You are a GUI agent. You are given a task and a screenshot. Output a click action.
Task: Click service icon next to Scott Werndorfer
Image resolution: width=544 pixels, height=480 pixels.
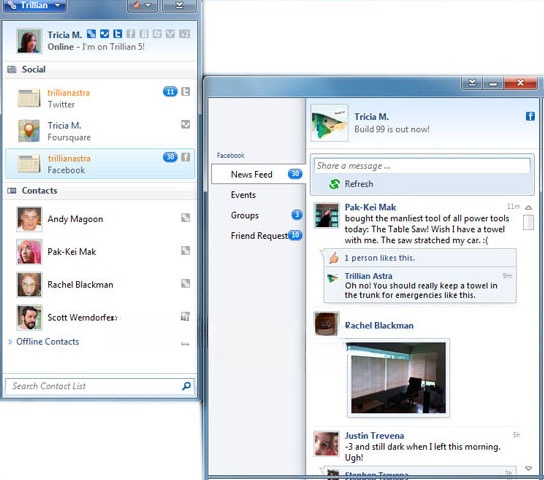pos(186,316)
